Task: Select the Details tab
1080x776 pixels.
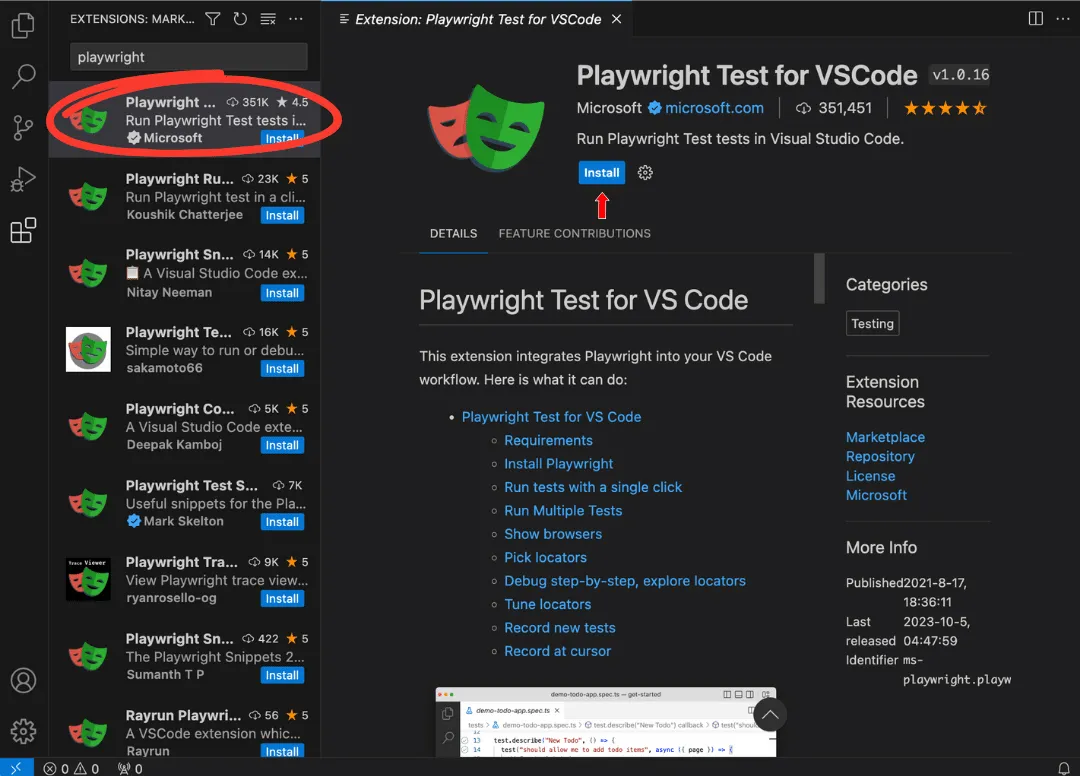Action: [453, 233]
